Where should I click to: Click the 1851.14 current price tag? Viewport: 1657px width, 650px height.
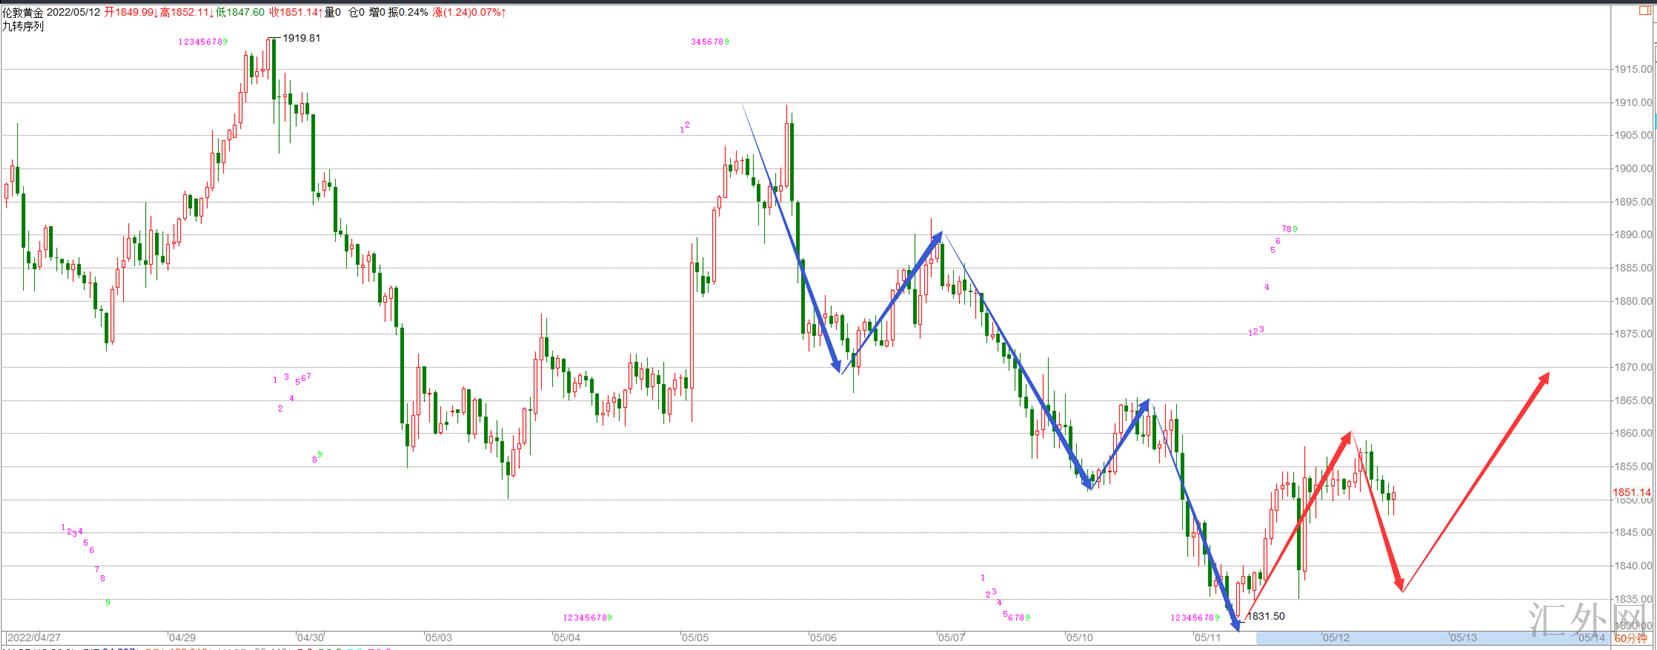pyautogui.click(x=1631, y=493)
